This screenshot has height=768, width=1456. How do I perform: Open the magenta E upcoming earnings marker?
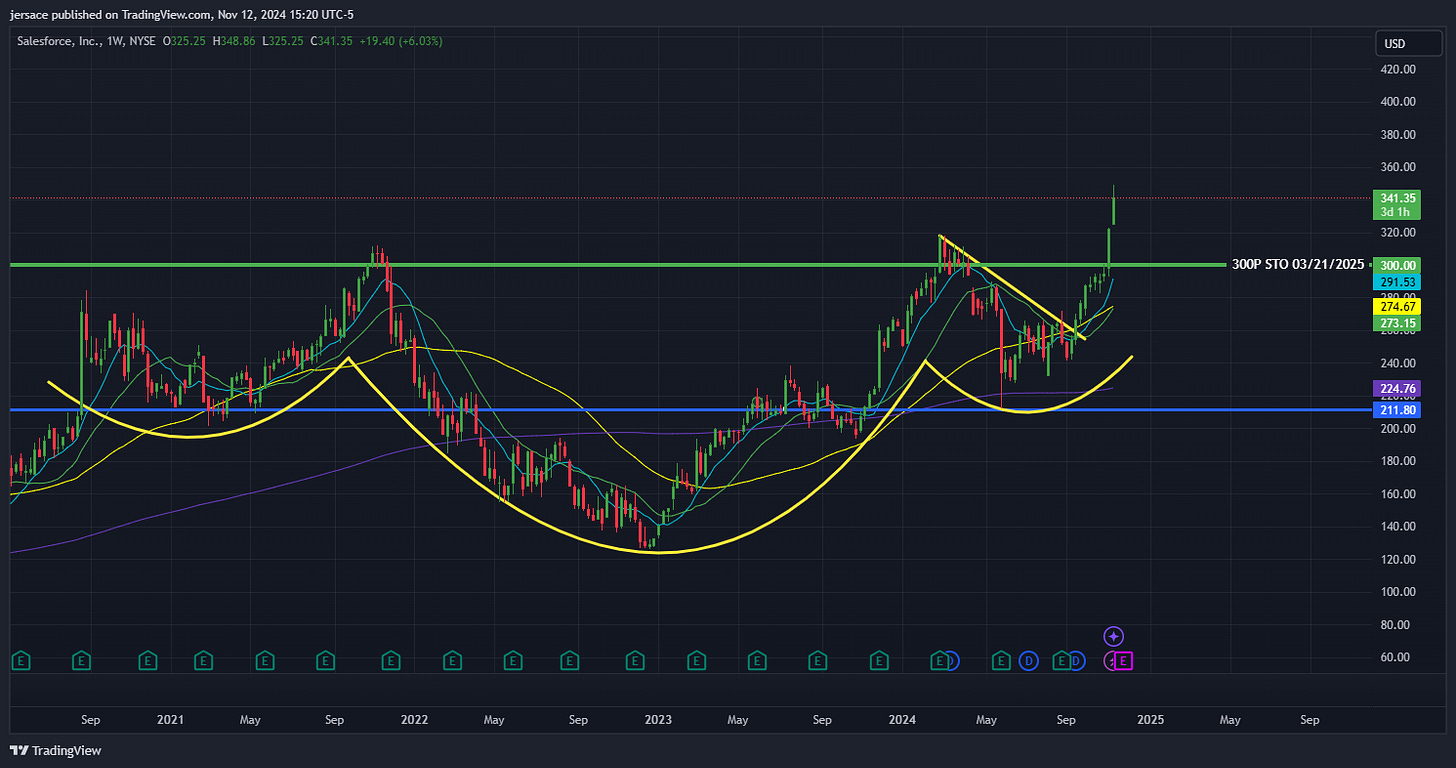point(1124,660)
